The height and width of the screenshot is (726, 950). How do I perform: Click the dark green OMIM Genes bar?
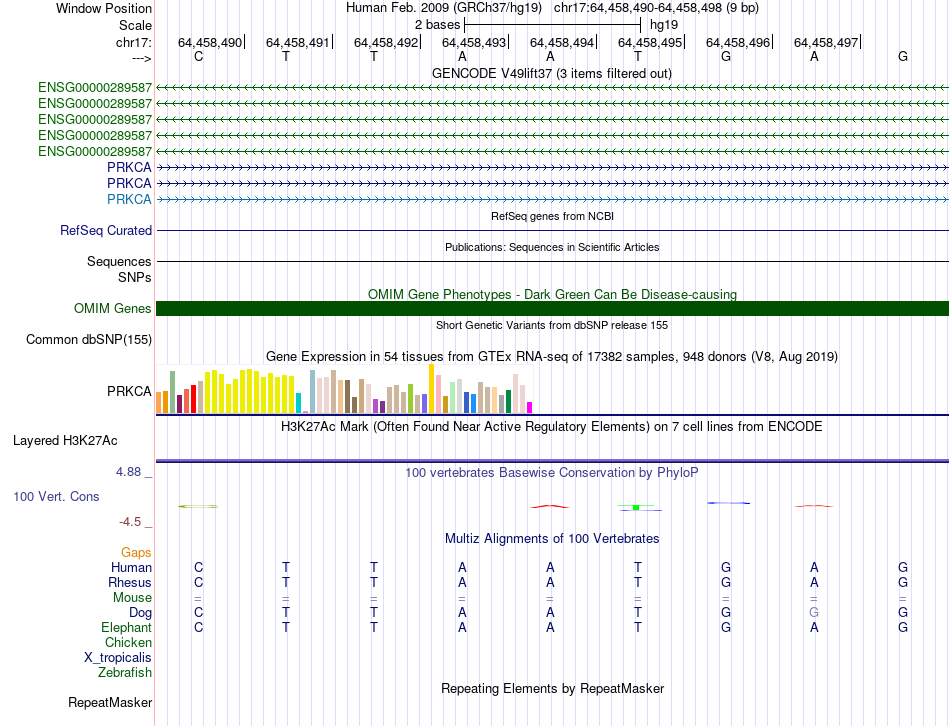click(552, 309)
